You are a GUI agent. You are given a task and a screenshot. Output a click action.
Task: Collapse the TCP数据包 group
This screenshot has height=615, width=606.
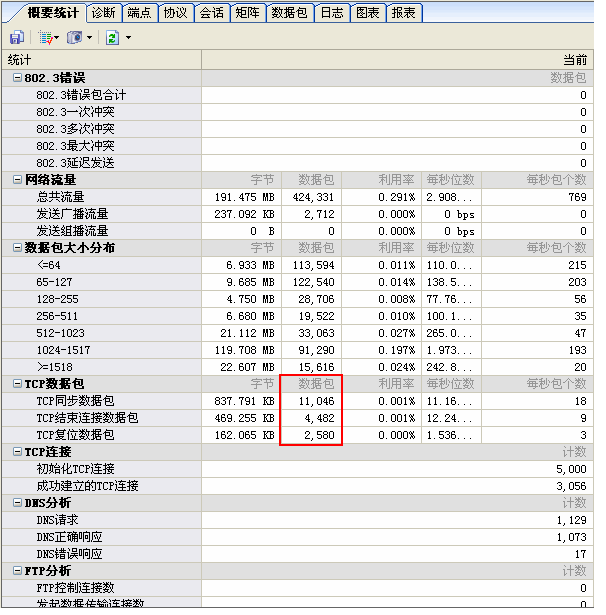[17, 384]
